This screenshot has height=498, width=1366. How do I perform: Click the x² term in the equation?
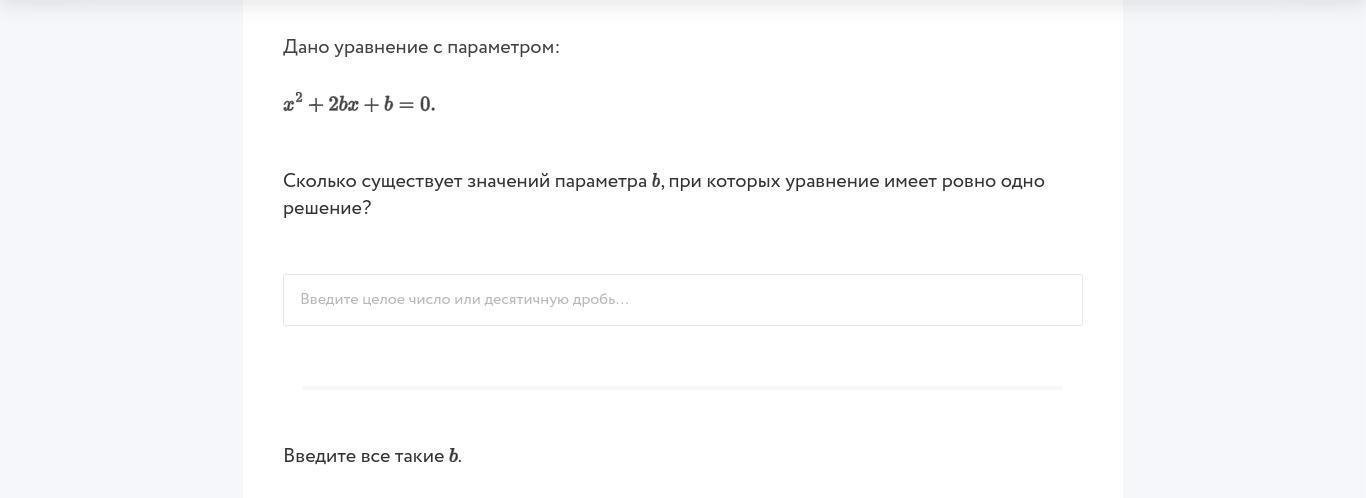292,103
